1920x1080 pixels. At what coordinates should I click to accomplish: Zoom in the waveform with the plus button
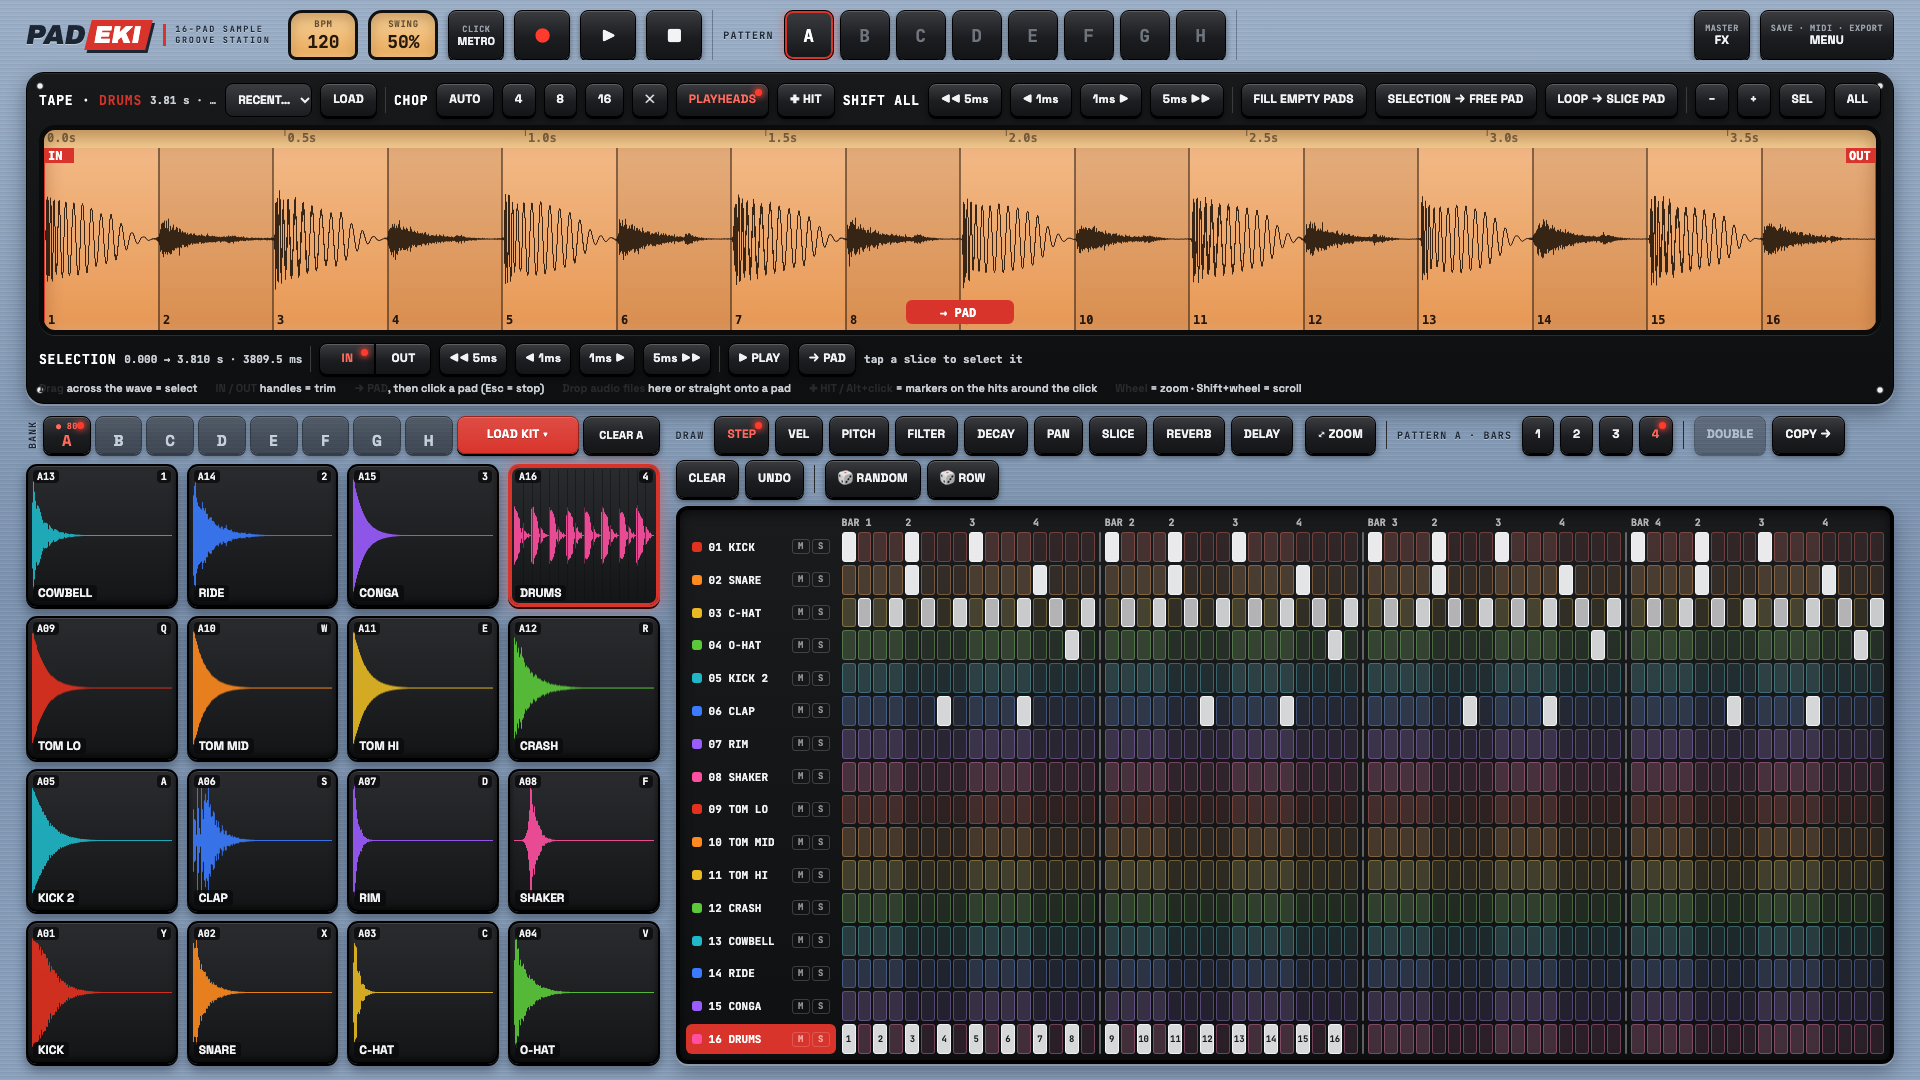[1753, 100]
